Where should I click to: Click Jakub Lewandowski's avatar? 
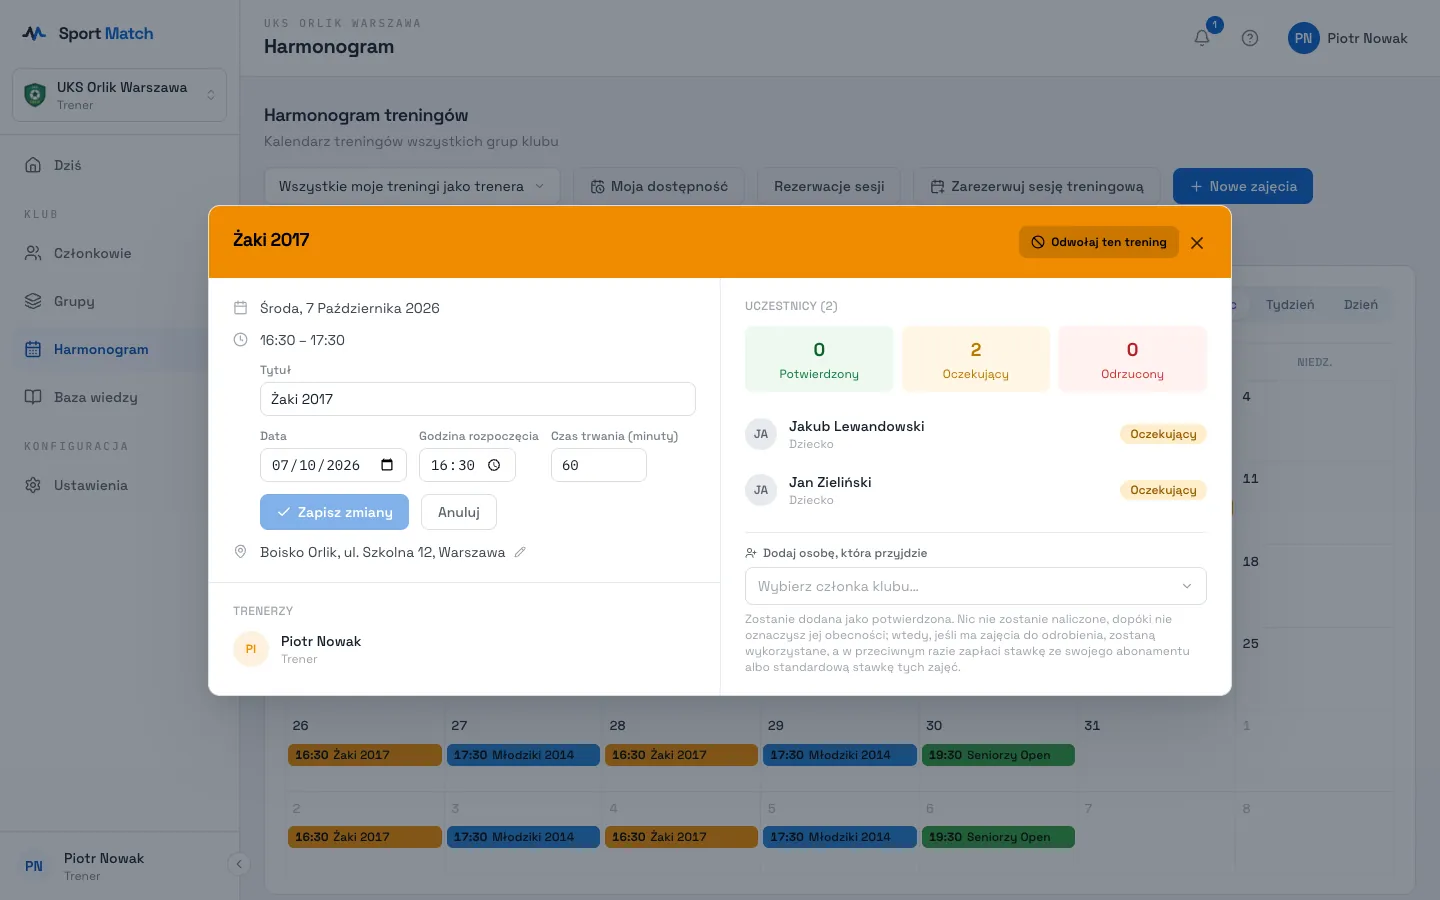click(761, 434)
